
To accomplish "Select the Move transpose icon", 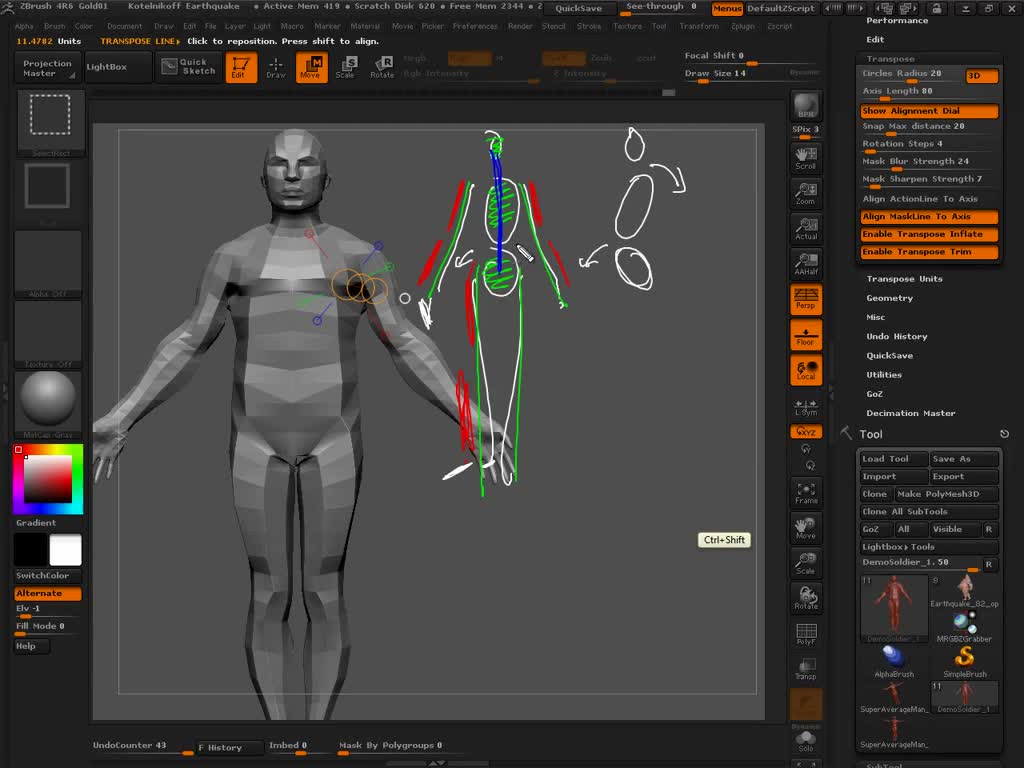I will tap(312, 68).
